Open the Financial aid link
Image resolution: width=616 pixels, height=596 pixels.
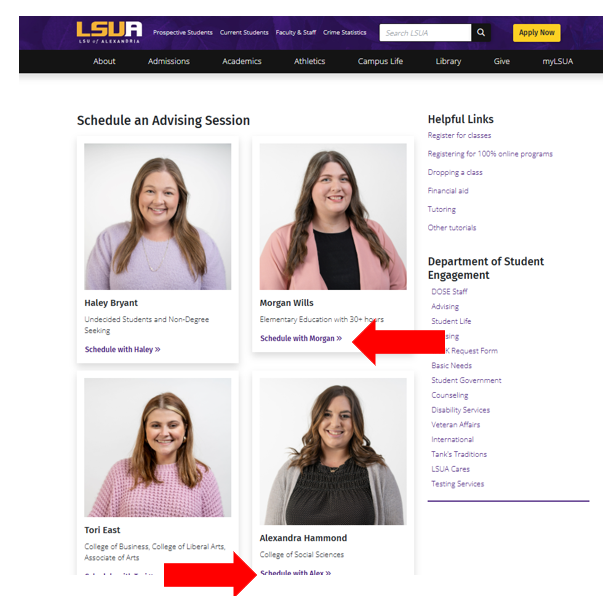pos(448,191)
